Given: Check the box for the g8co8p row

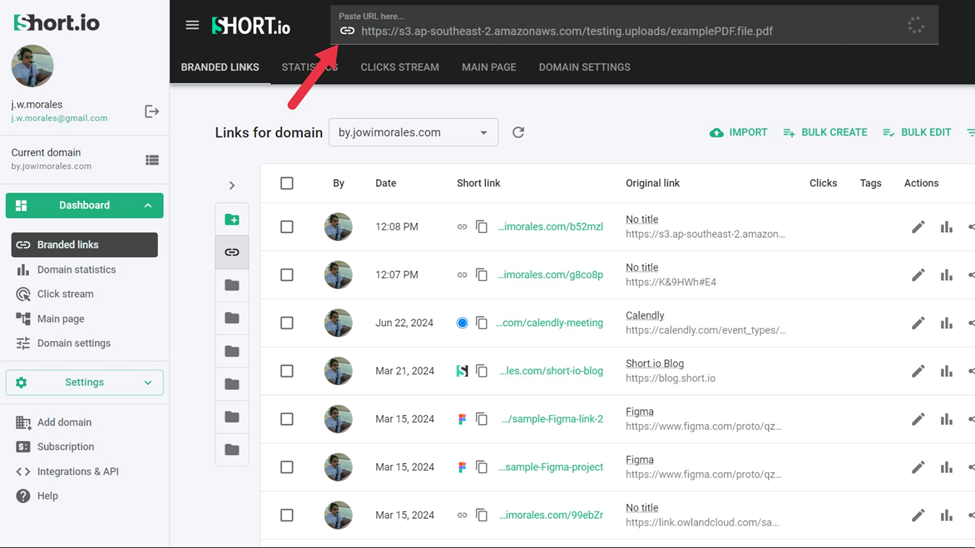Looking at the screenshot, I should coord(287,274).
